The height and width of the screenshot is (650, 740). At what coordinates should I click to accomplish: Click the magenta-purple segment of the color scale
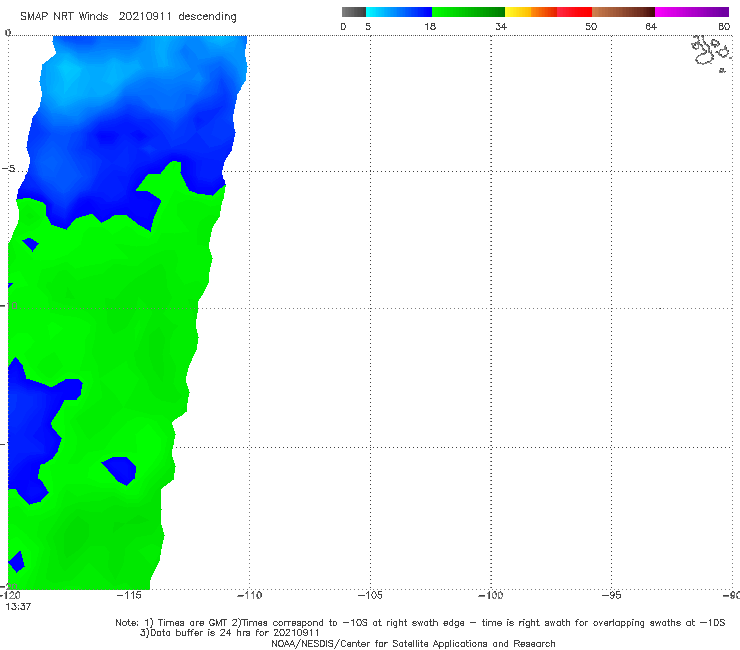pos(692,12)
